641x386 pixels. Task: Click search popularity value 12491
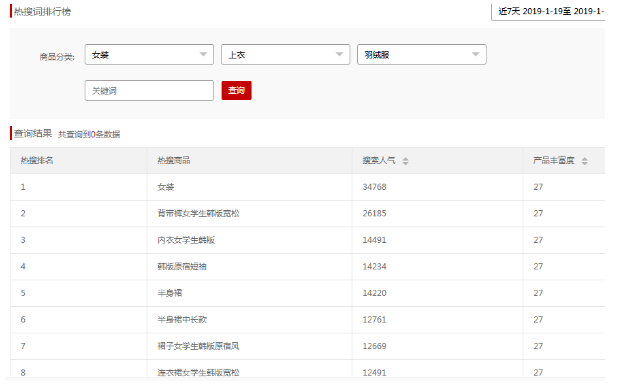[374, 373]
